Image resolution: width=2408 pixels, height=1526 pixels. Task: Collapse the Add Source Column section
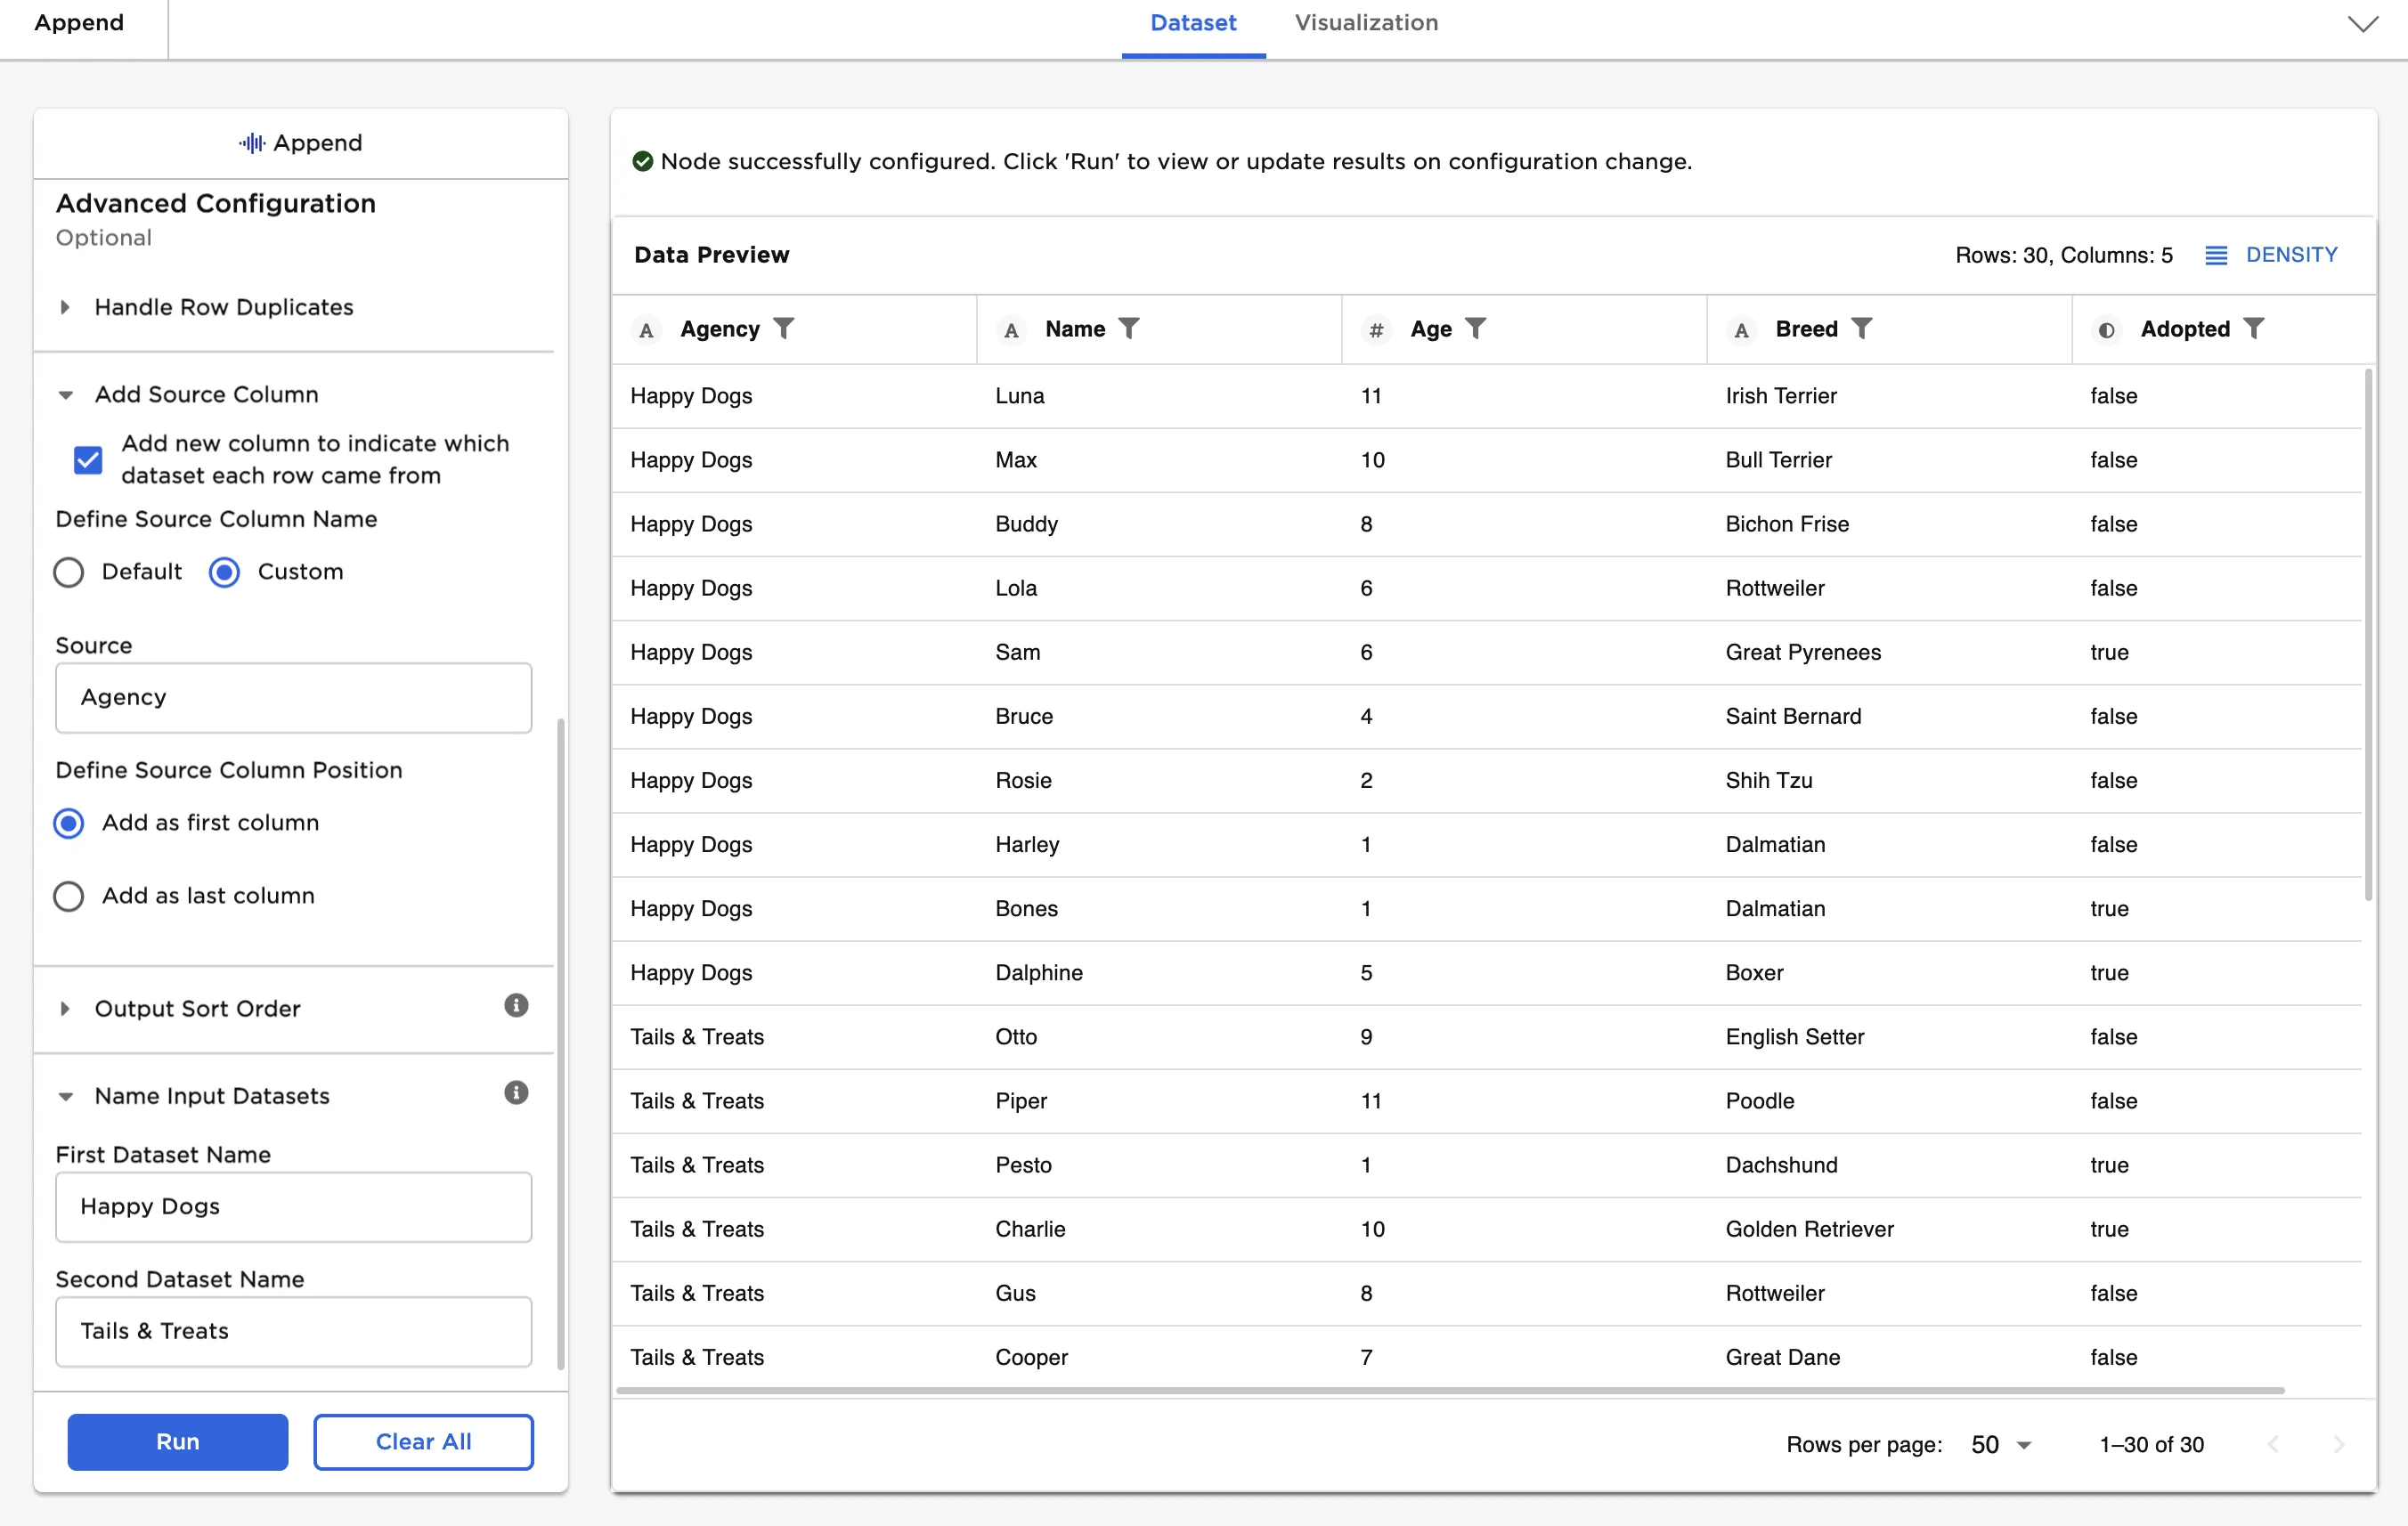(65, 395)
